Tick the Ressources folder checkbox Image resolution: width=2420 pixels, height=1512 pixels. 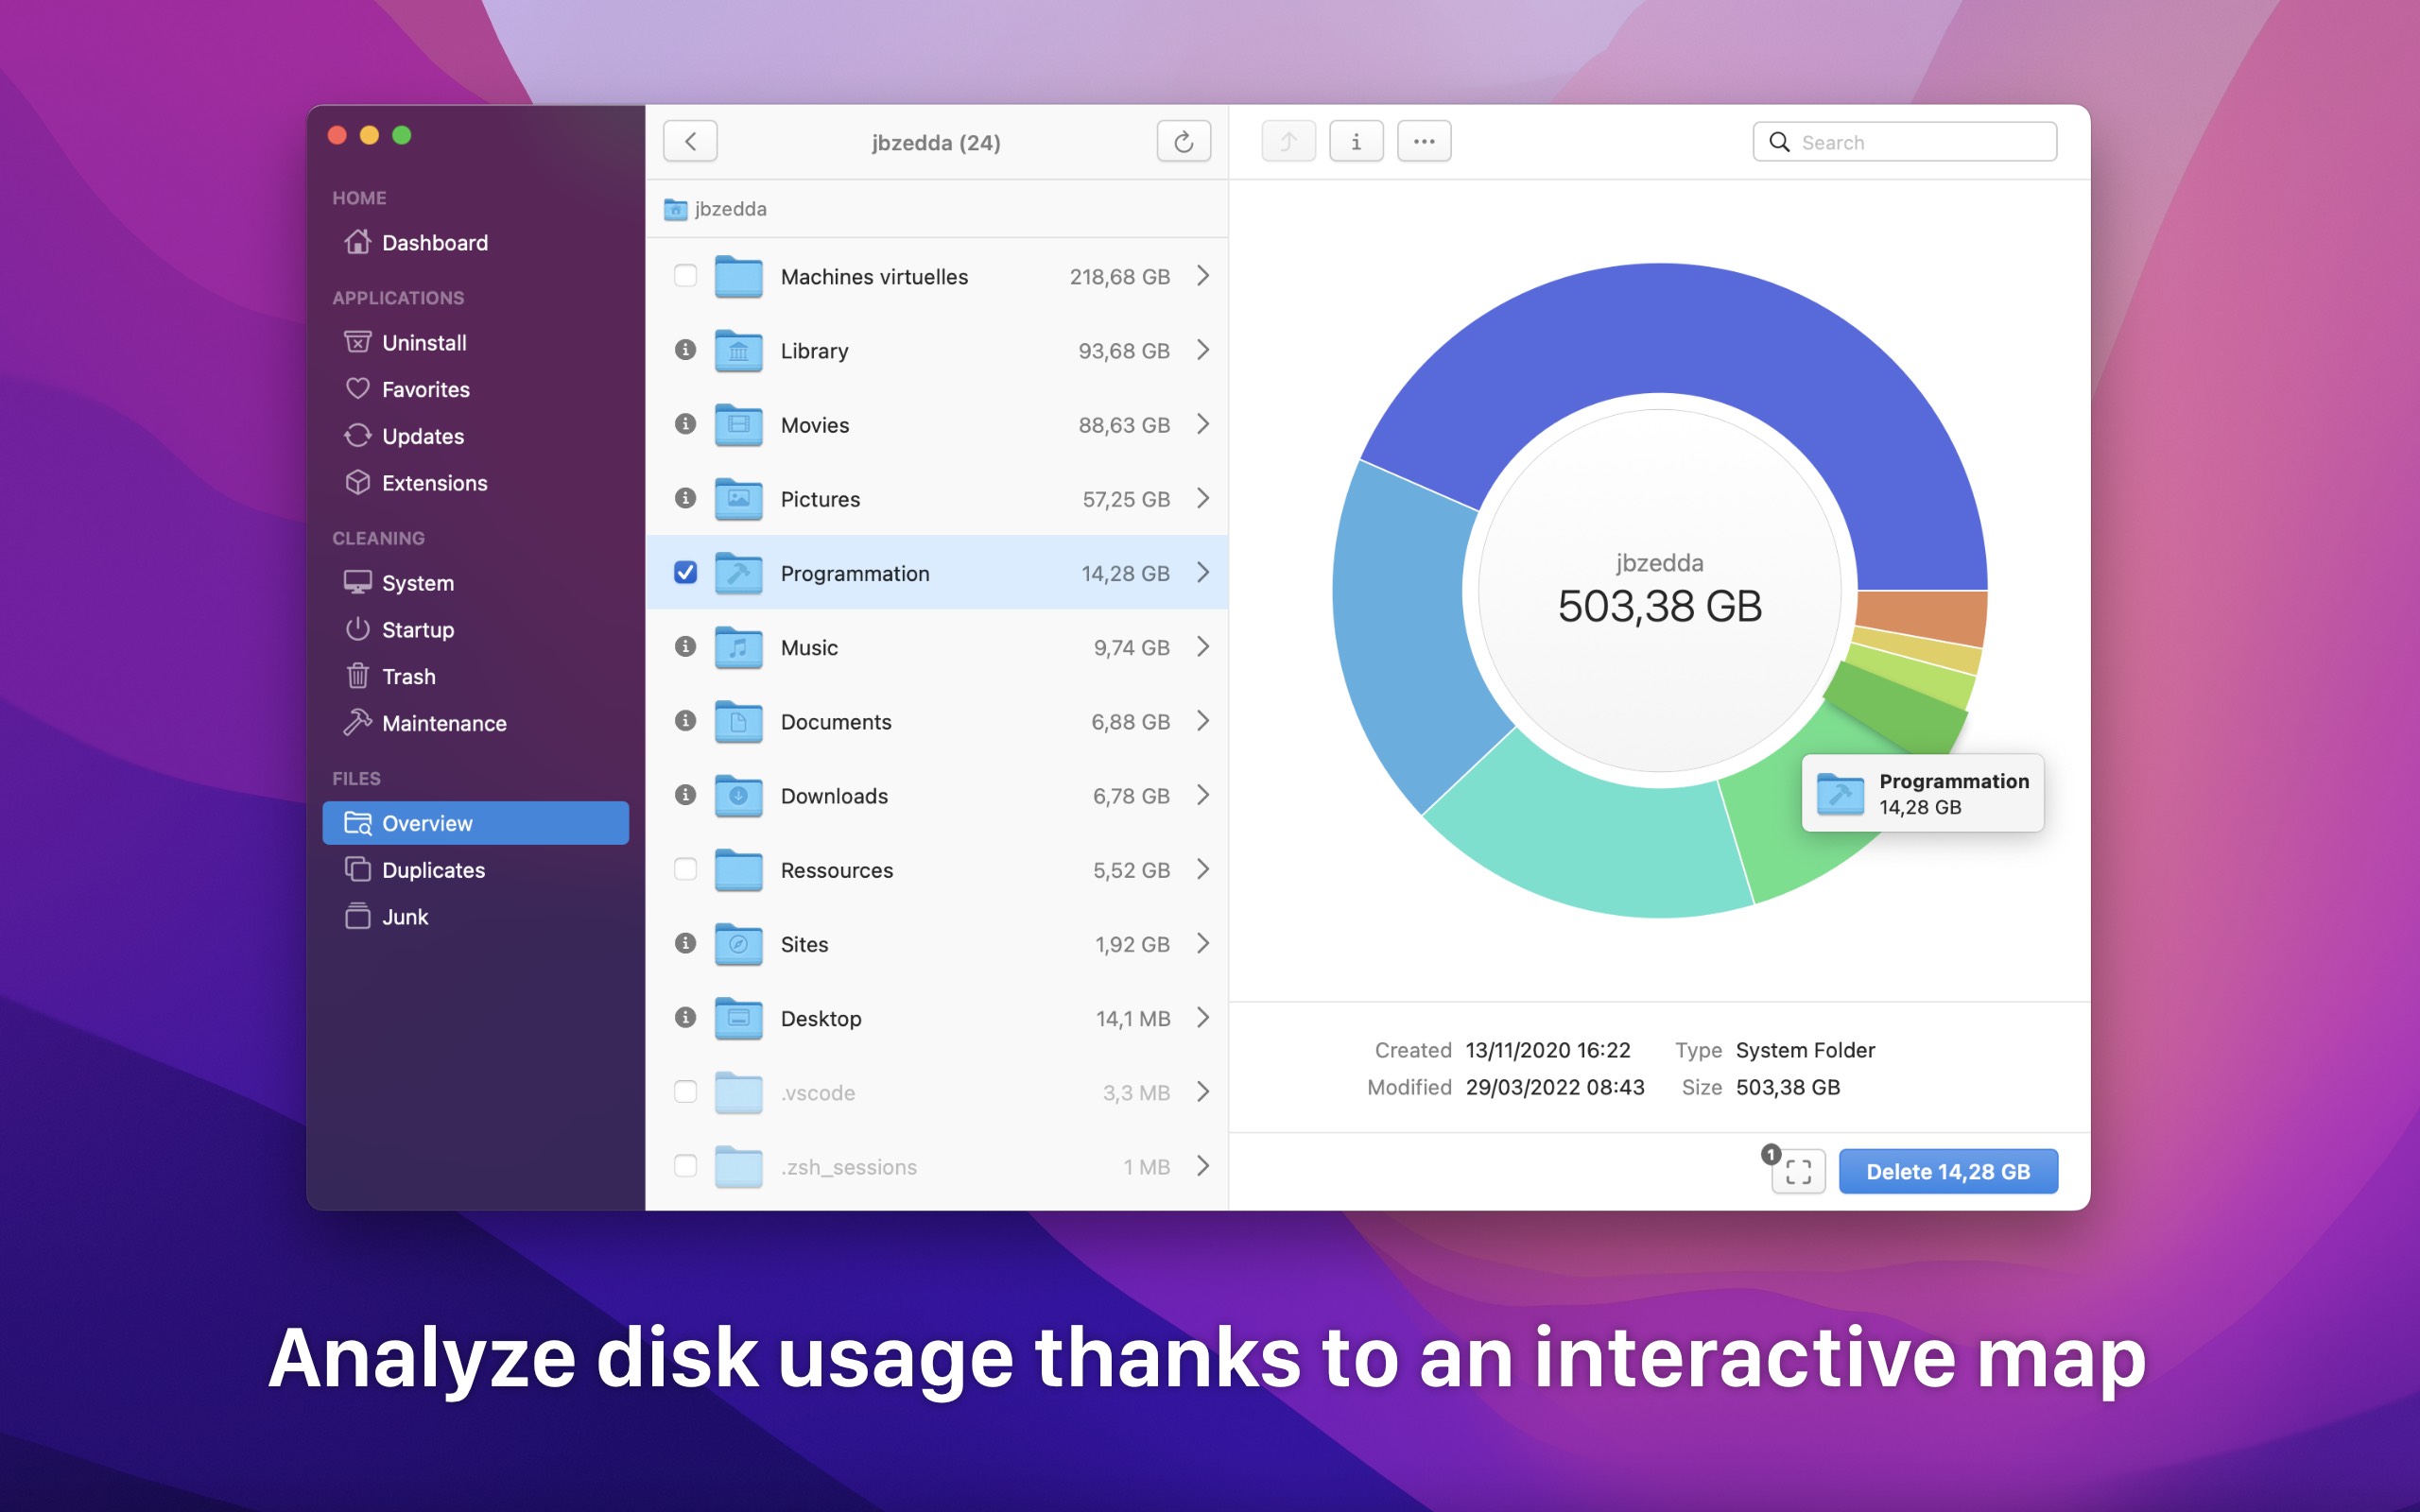tap(685, 869)
